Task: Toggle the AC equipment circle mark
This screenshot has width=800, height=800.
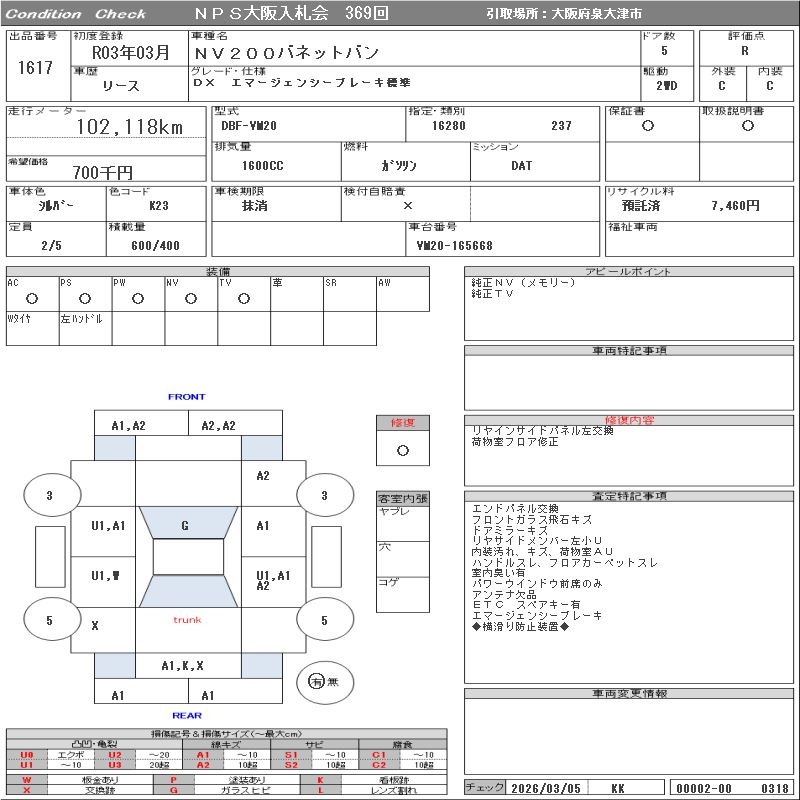Action: 32,299
